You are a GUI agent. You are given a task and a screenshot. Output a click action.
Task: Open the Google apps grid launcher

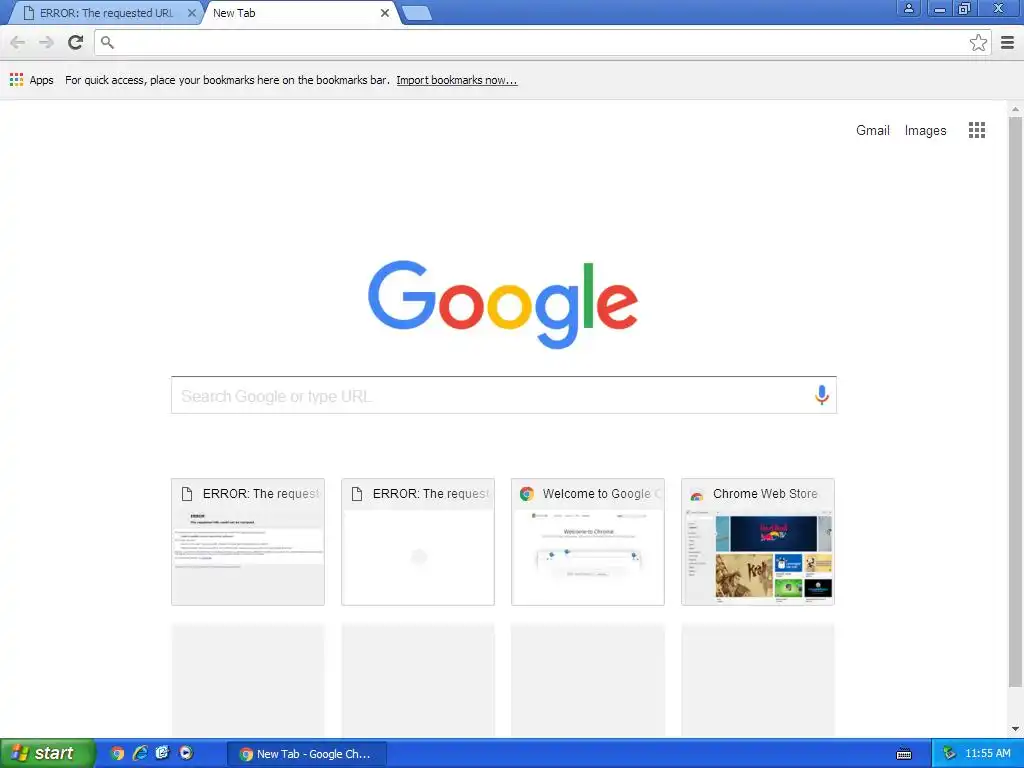point(977,130)
